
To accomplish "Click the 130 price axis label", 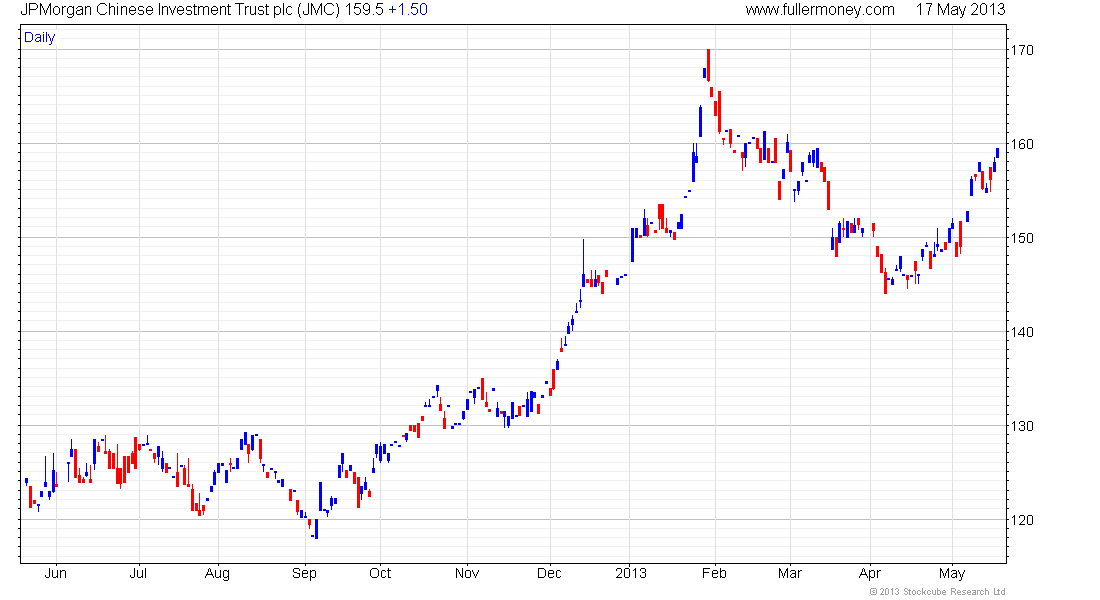I will (x=1021, y=427).
